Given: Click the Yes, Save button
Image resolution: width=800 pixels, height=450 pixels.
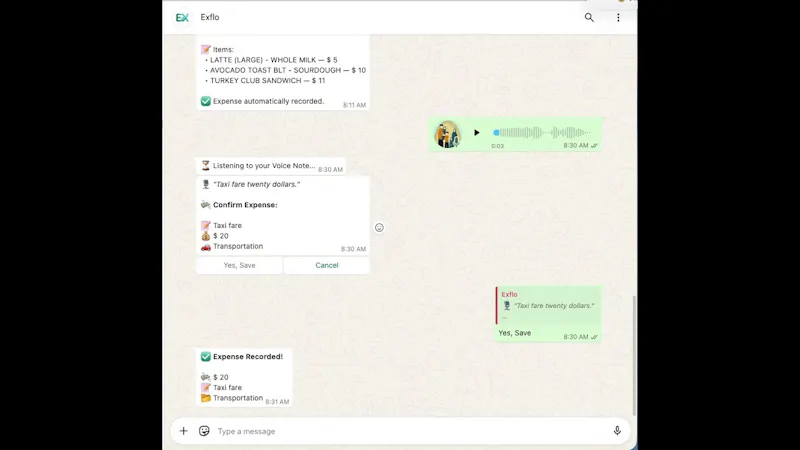Looking at the screenshot, I should tap(239, 265).
